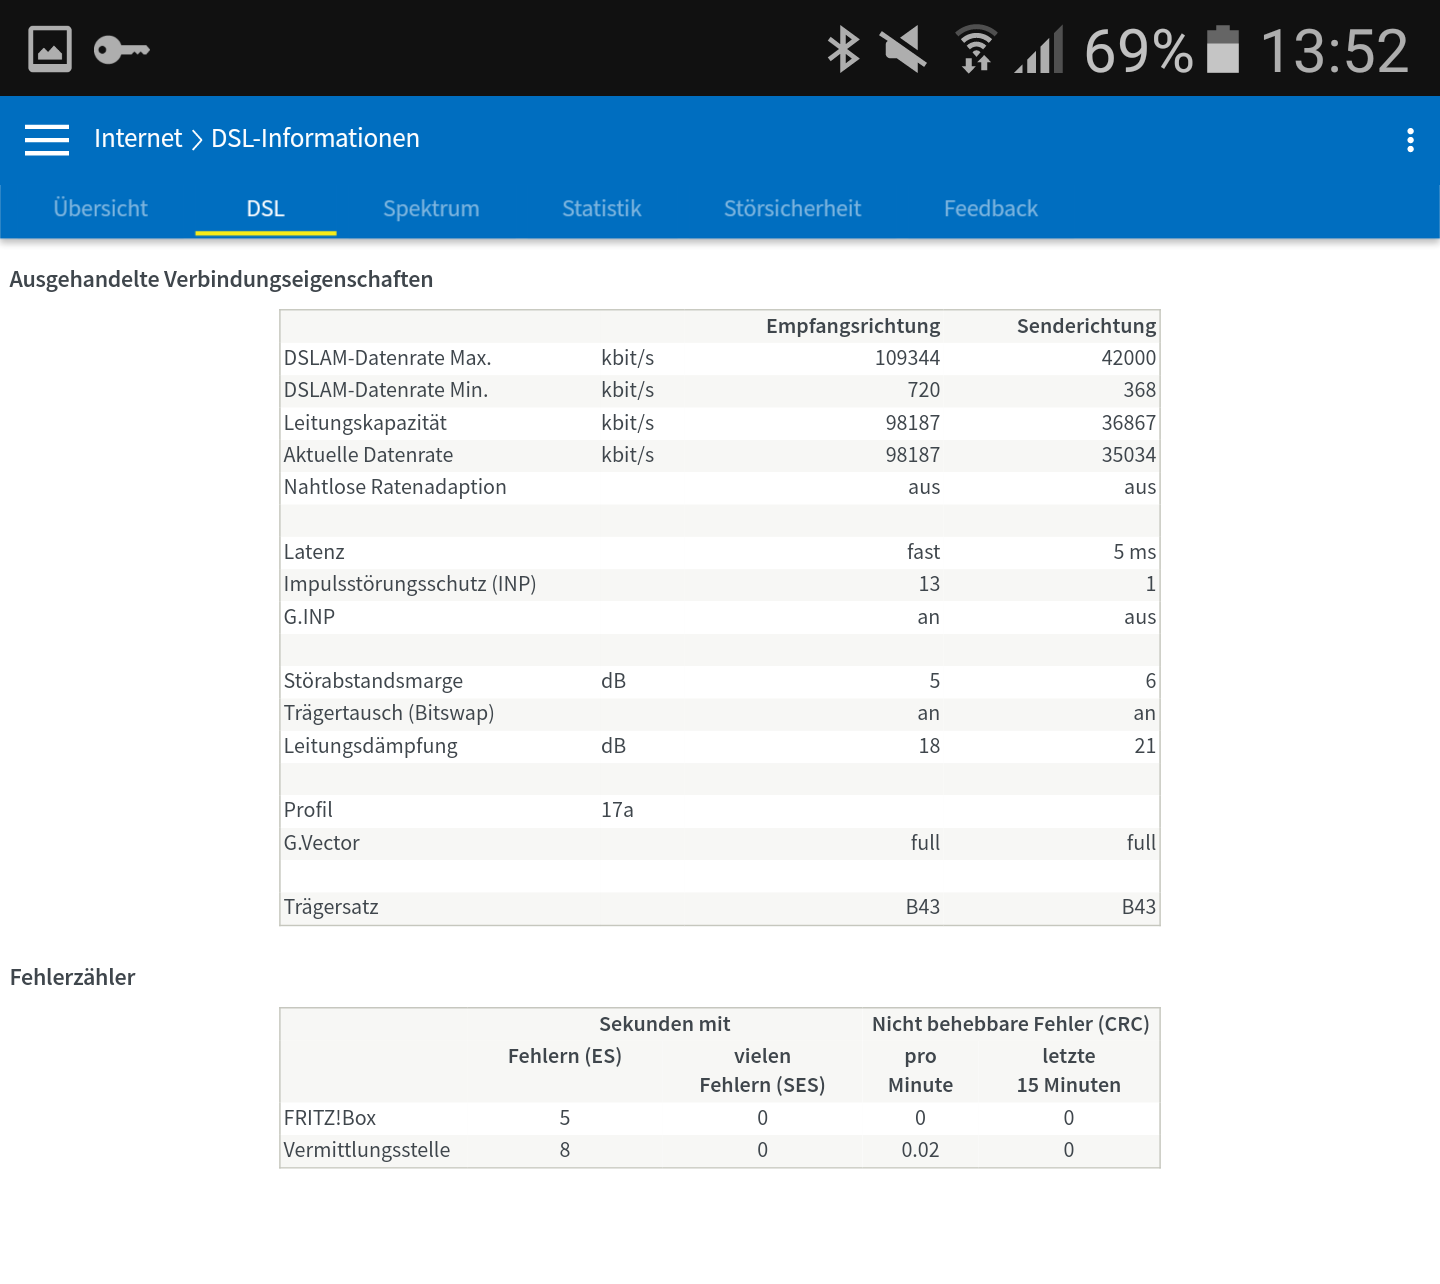
Task: Open the Spektrum tab
Action: [x=431, y=208]
